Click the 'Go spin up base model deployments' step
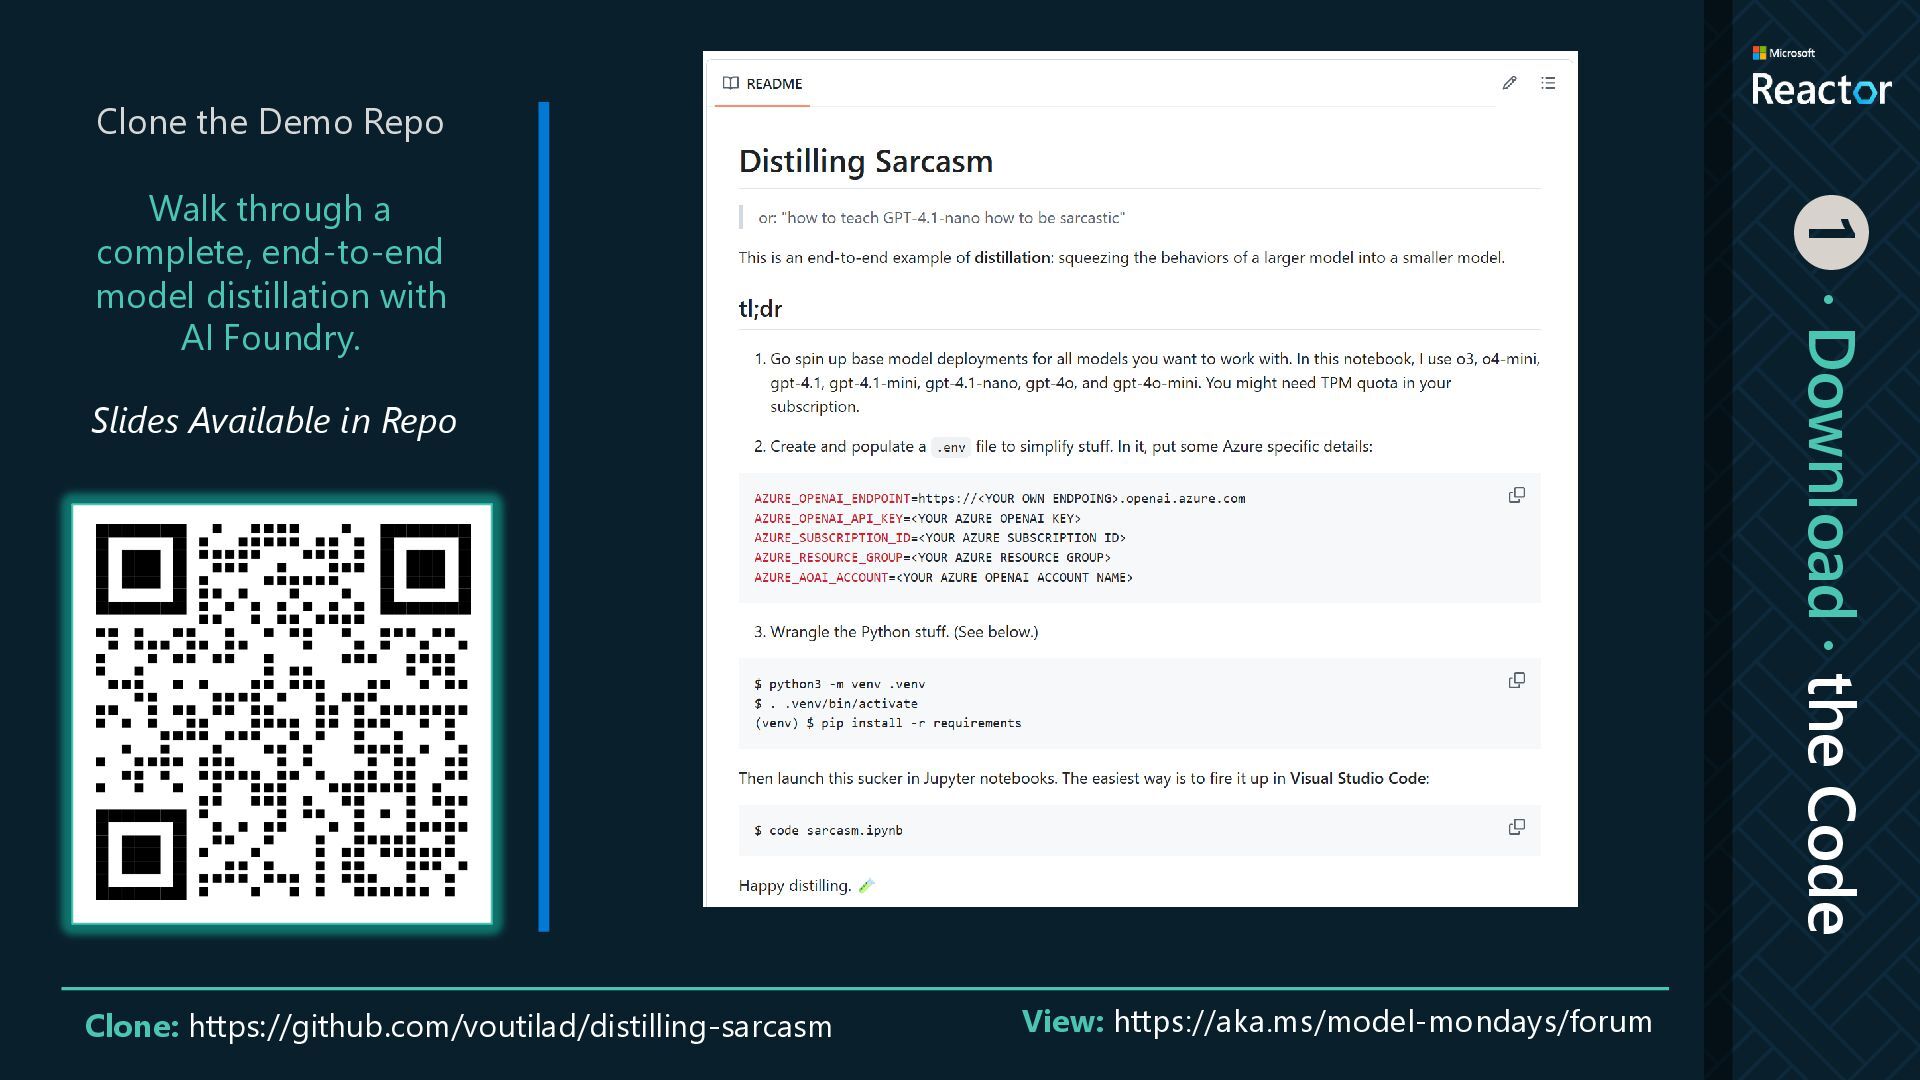The image size is (1920, 1080). (x=1147, y=382)
